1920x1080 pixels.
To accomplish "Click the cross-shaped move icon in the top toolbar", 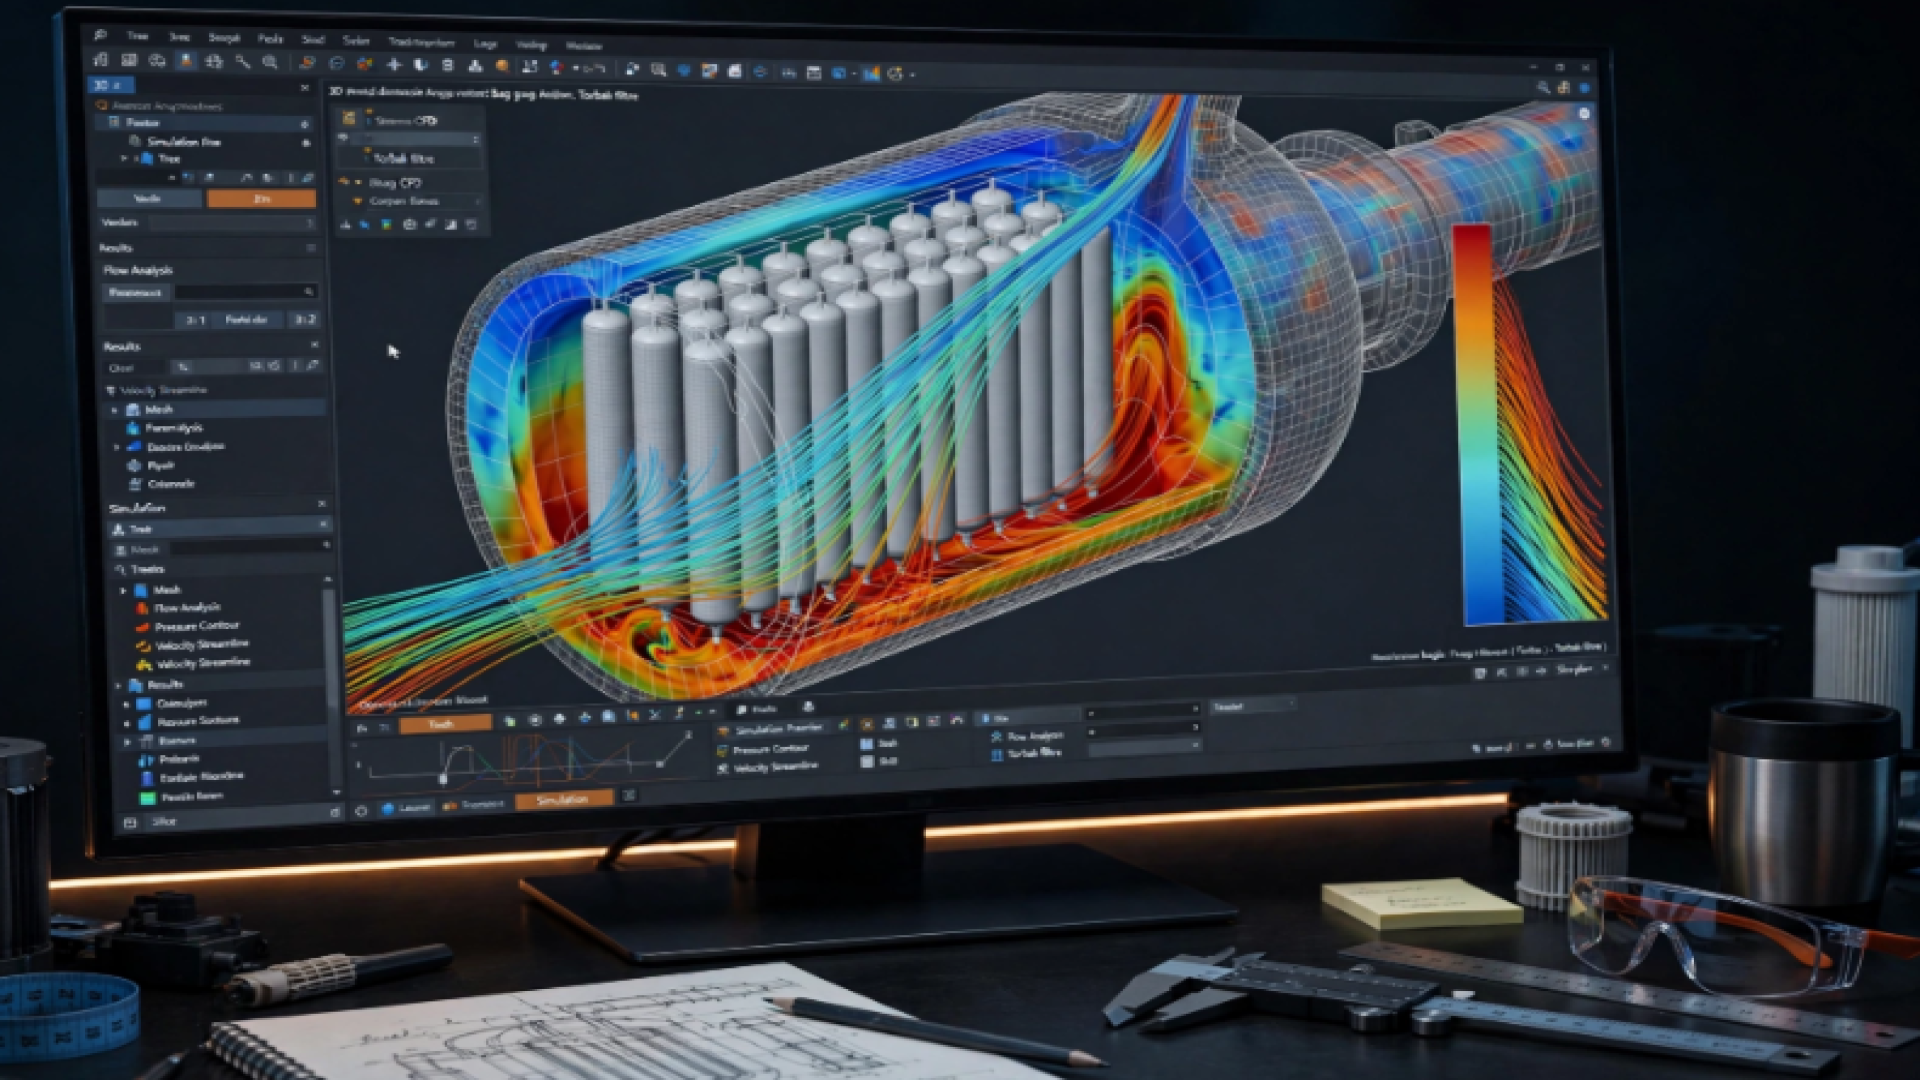I will [394, 65].
